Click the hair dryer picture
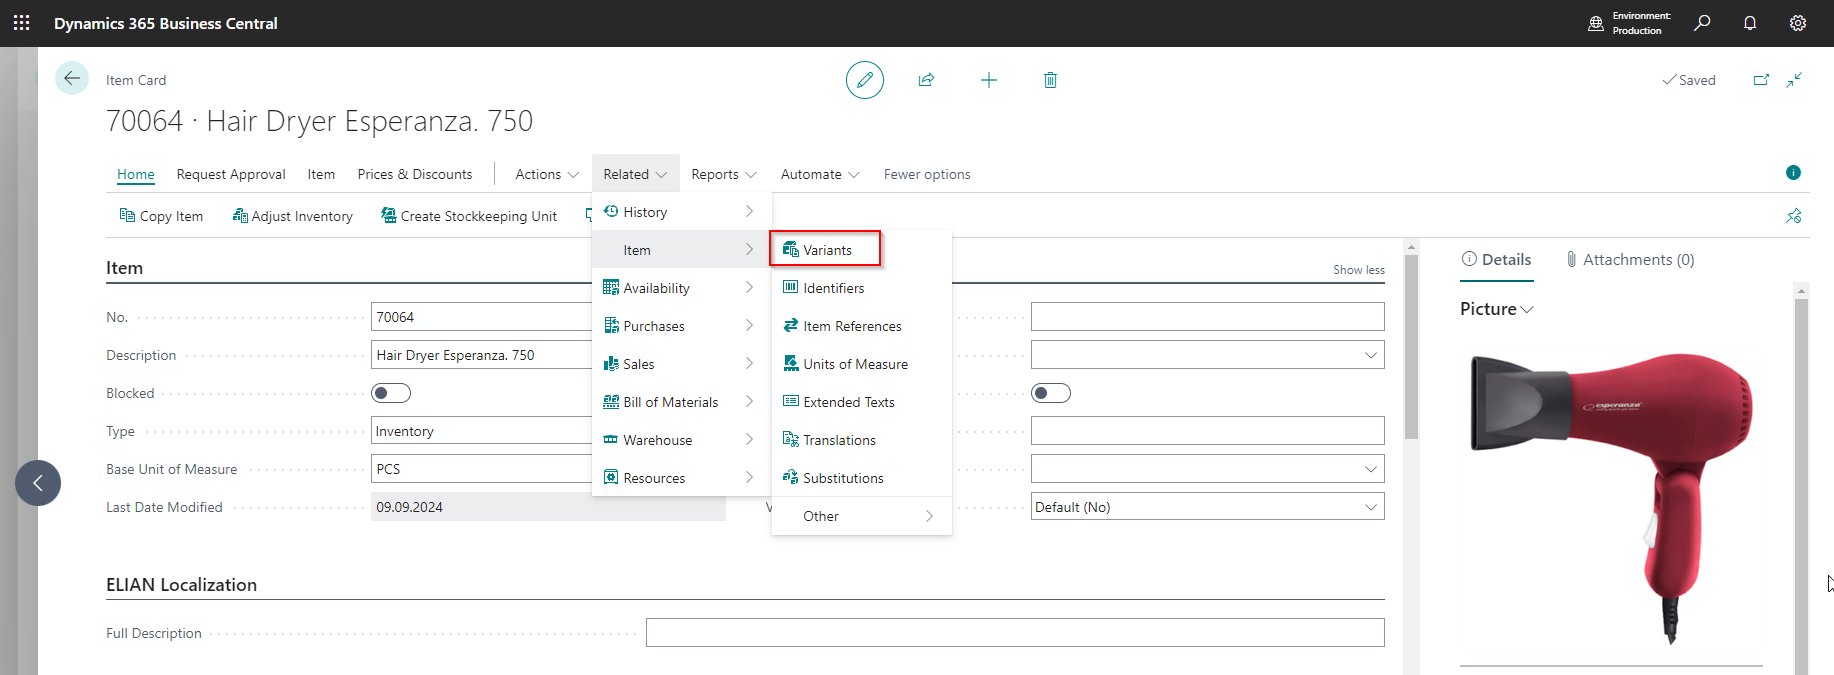The width and height of the screenshot is (1834, 675). [x=1611, y=497]
